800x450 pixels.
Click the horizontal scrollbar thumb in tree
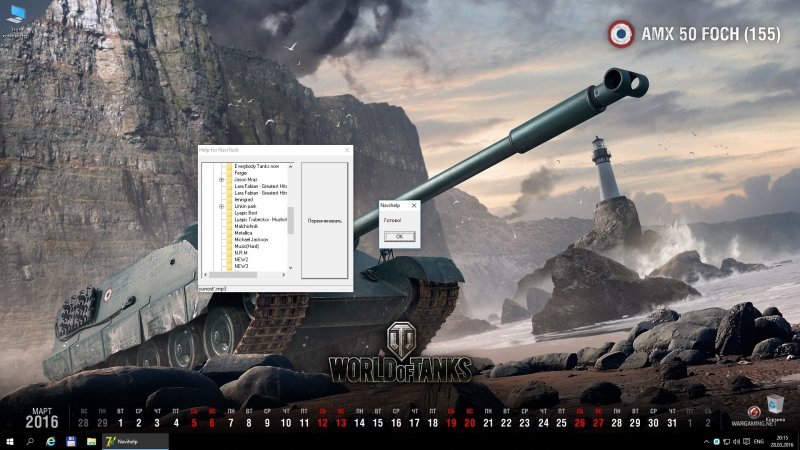pyautogui.click(x=233, y=274)
